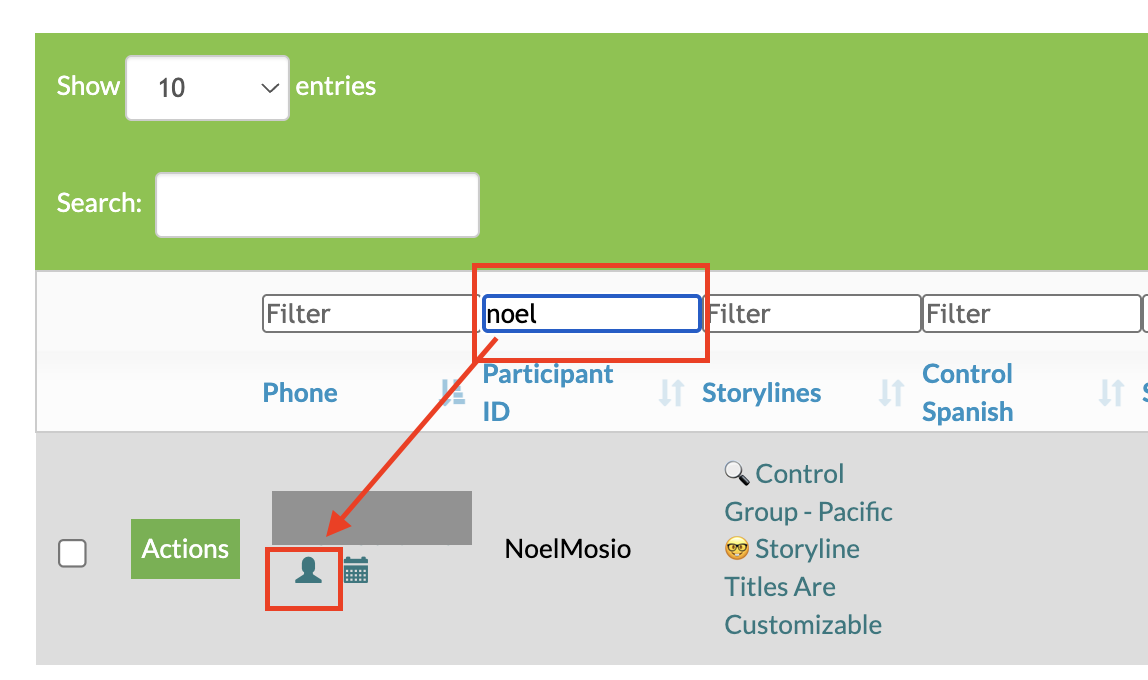
Task: Click the Phone column header text
Action: pos(300,393)
